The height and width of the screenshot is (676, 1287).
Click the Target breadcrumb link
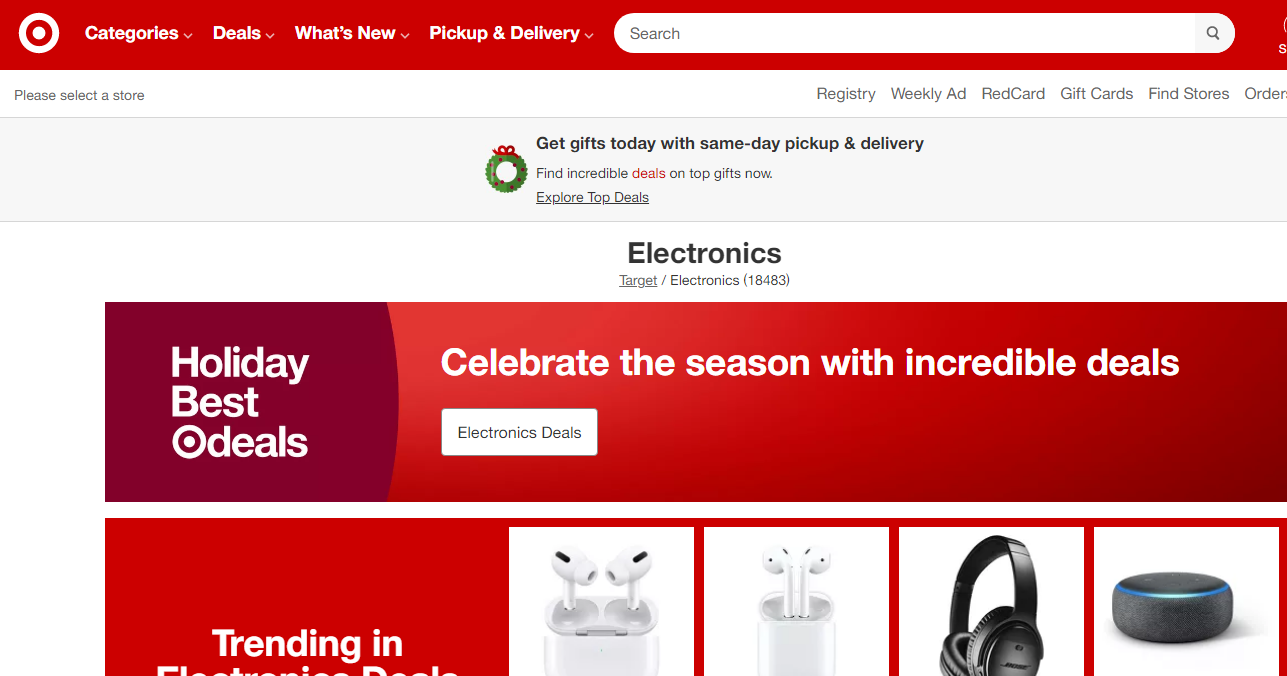(x=638, y=281)
